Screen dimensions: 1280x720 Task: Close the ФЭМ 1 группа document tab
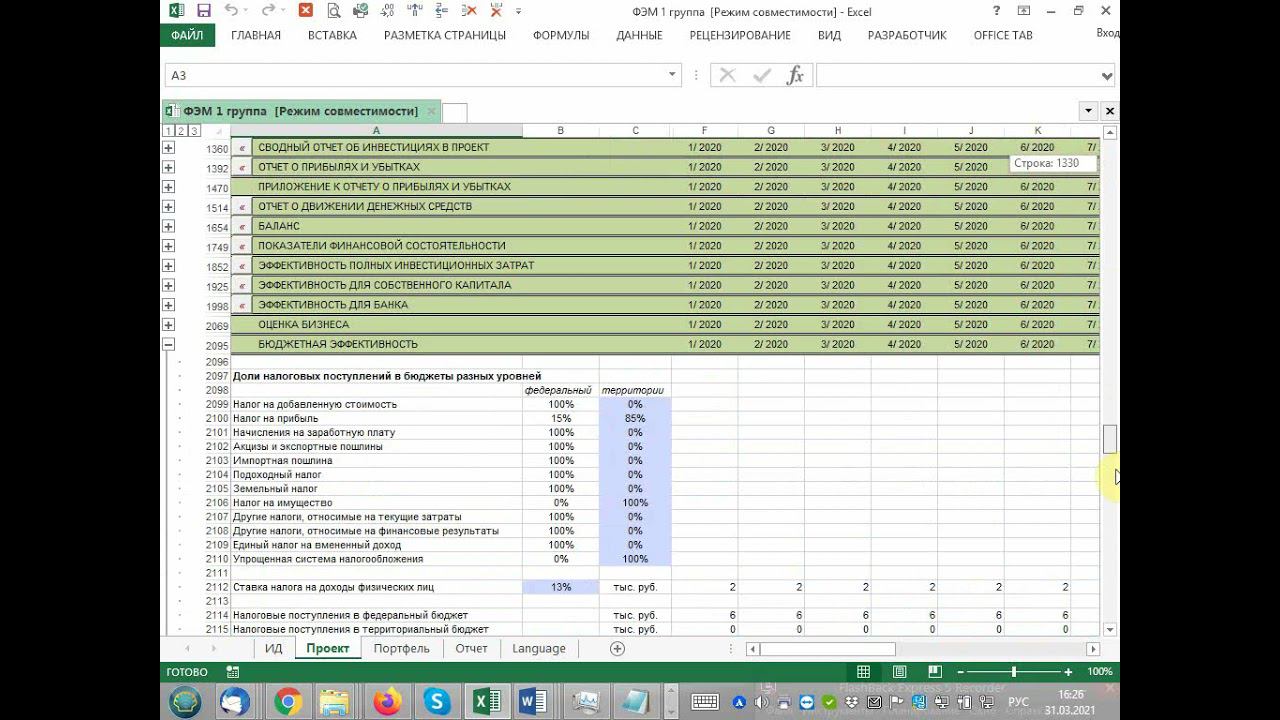tap(430, 111)
